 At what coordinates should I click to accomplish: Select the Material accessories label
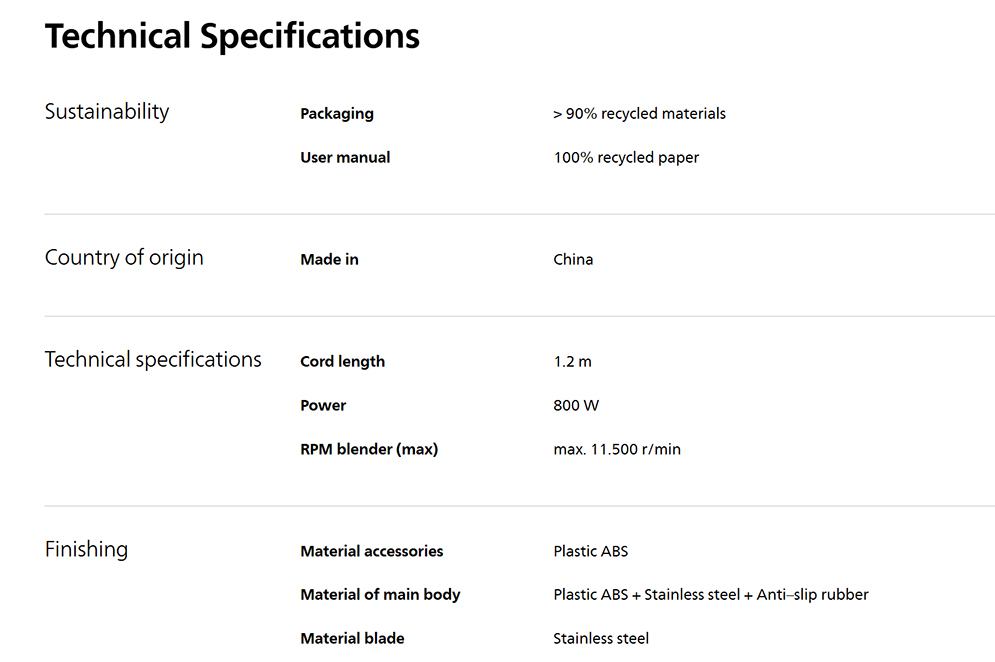click(371, 551)
